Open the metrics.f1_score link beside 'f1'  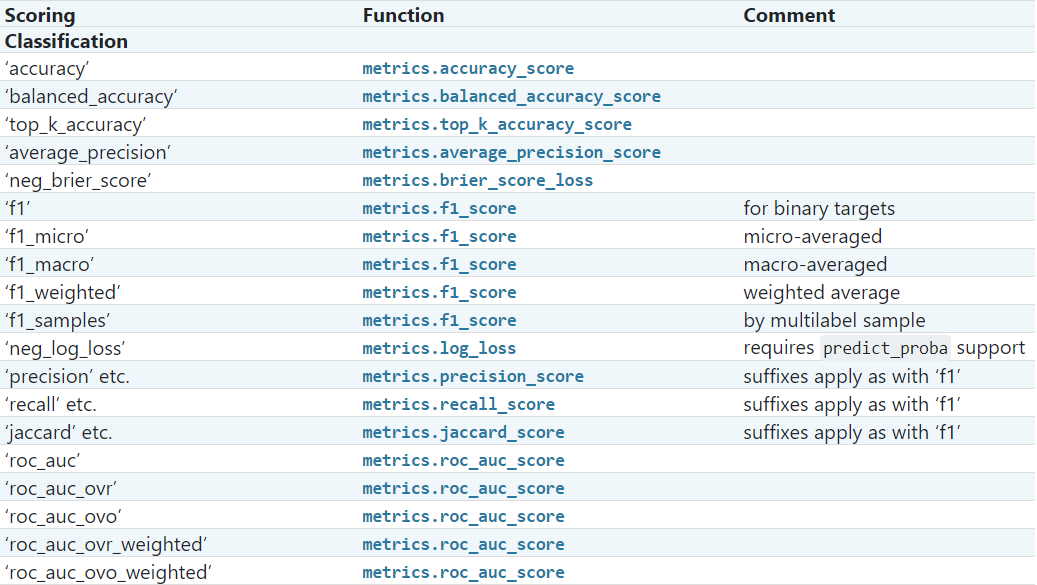click(440, 208)
